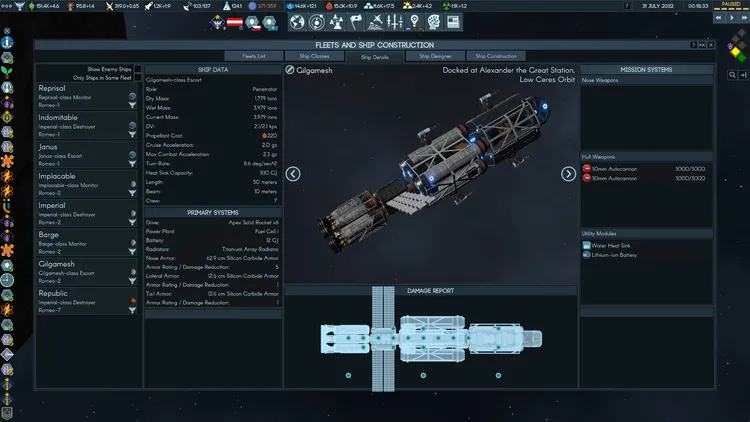Click the 31 JULY 2032 date display

click(x=657, y=6)
